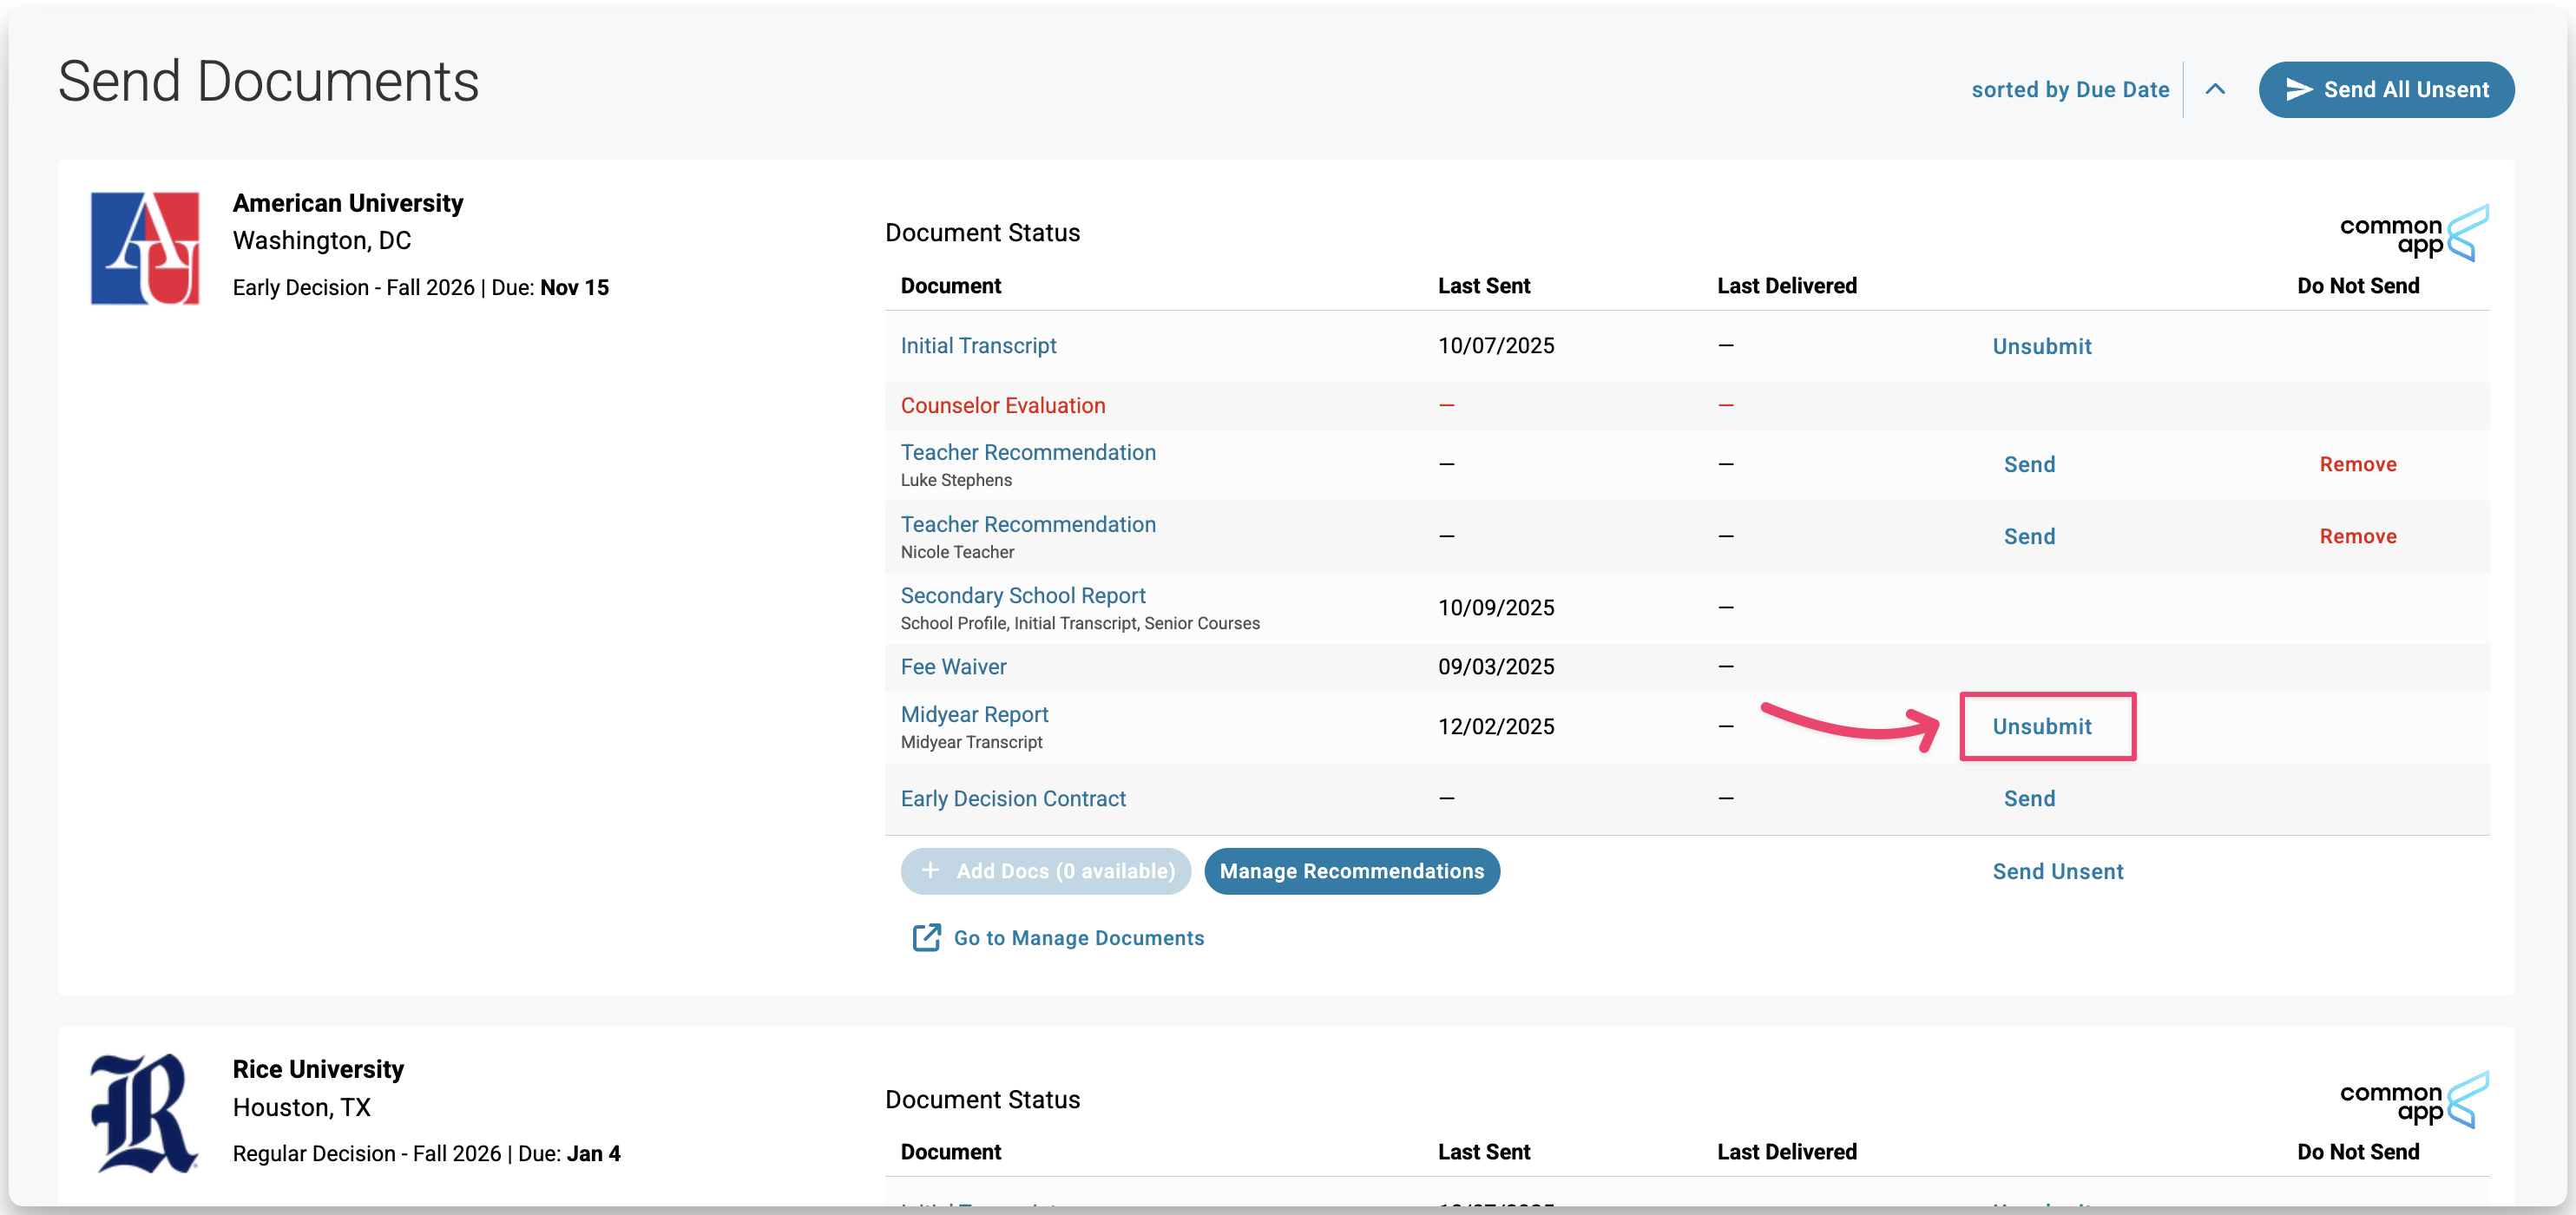Click the paper plane icon on Send All Unsent
Image resolution: width=2576 pixels, height=1215 pixels.
point(2298,90)
